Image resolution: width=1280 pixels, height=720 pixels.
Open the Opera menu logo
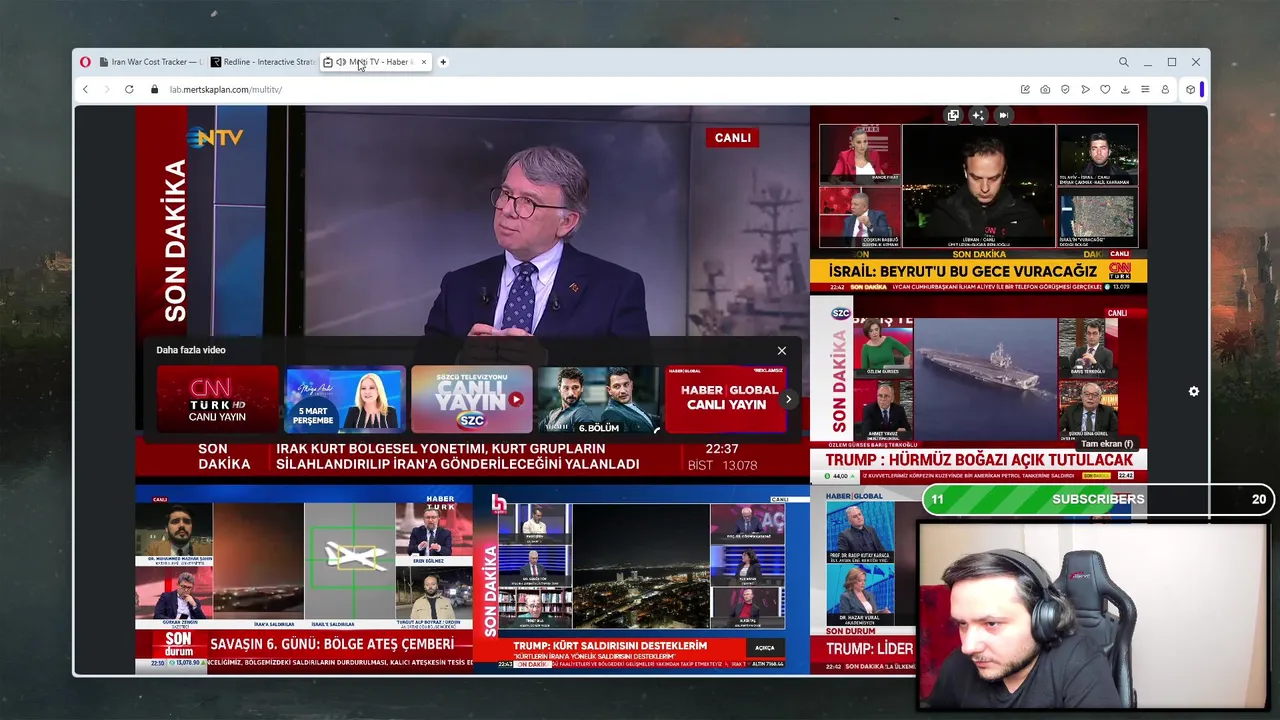tap(85, 62)
